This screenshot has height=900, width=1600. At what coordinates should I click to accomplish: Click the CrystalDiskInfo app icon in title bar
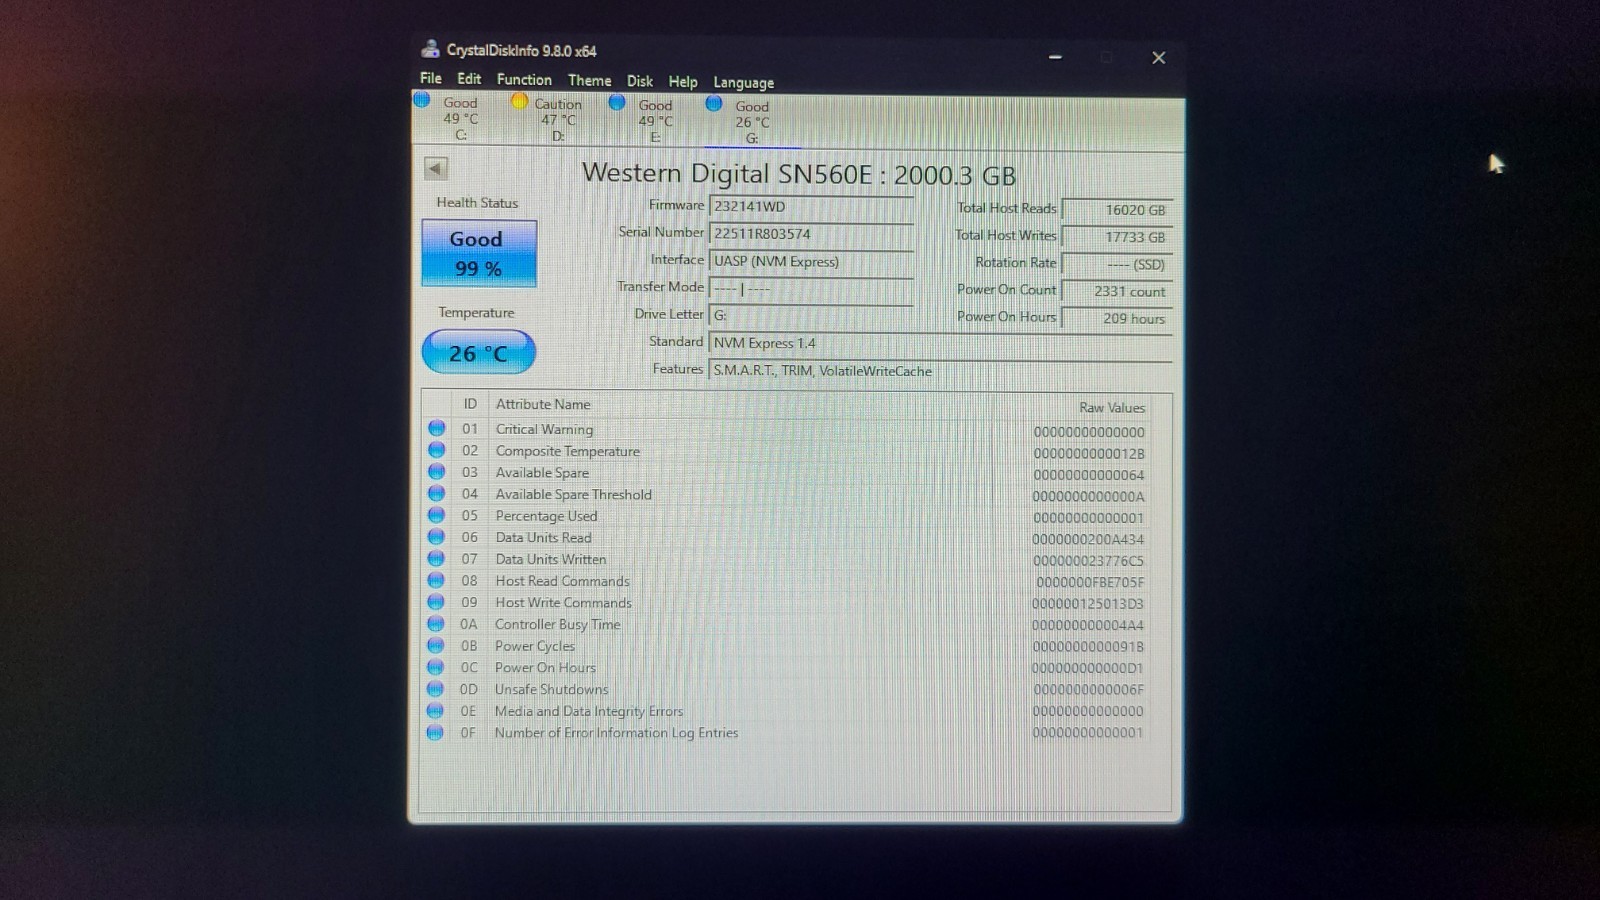(x=431, y=49)
